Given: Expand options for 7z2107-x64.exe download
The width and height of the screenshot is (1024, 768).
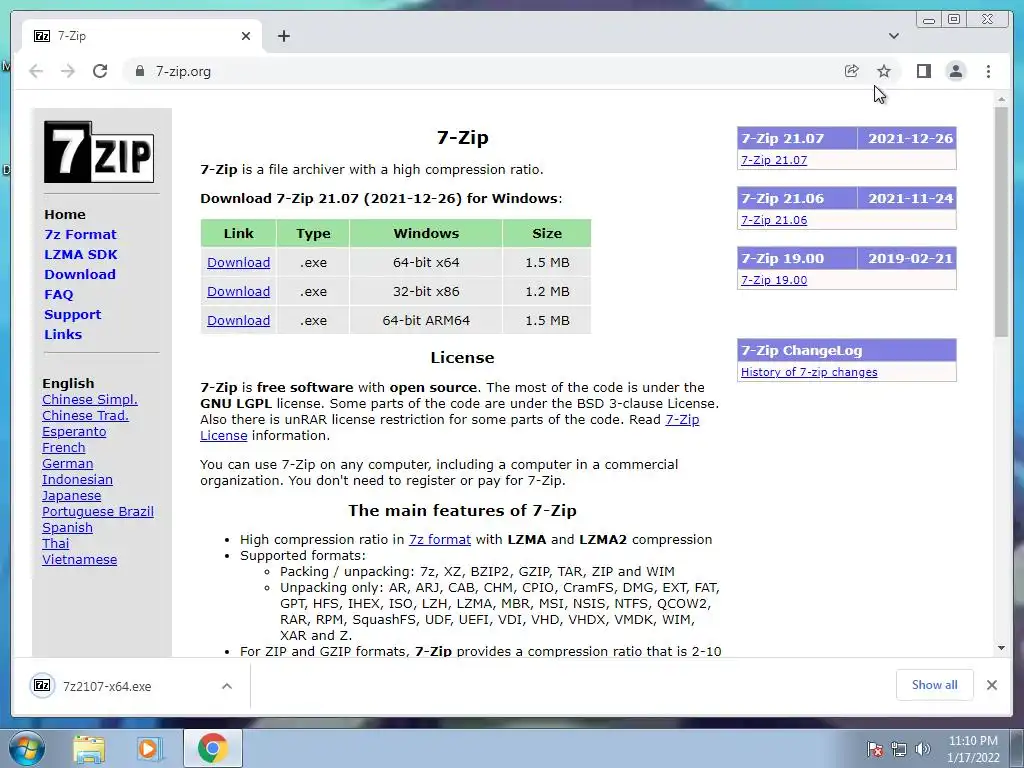Looking at the screenshot, I should tap(227, 686).
